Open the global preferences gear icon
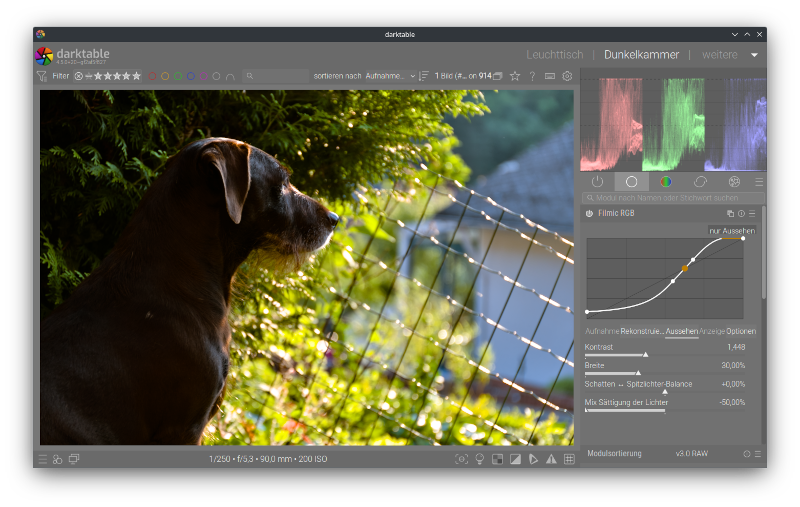This screenshot has width=800, height=507. [x=567, y=76]
